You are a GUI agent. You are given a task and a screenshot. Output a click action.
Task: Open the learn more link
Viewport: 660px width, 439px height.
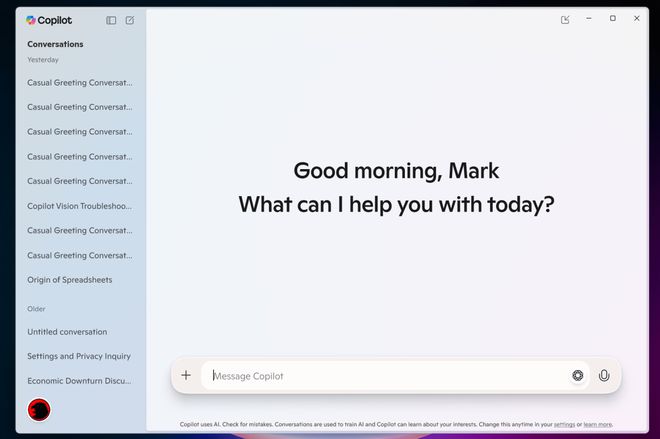click(x=597, y=424)
